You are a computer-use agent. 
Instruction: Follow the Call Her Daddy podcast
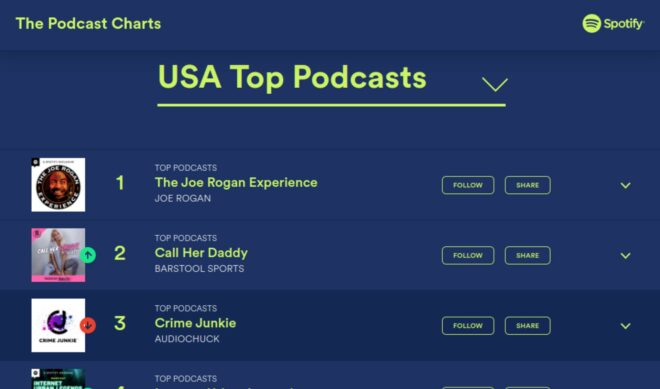pyautogui.click(x=468, y=256)
